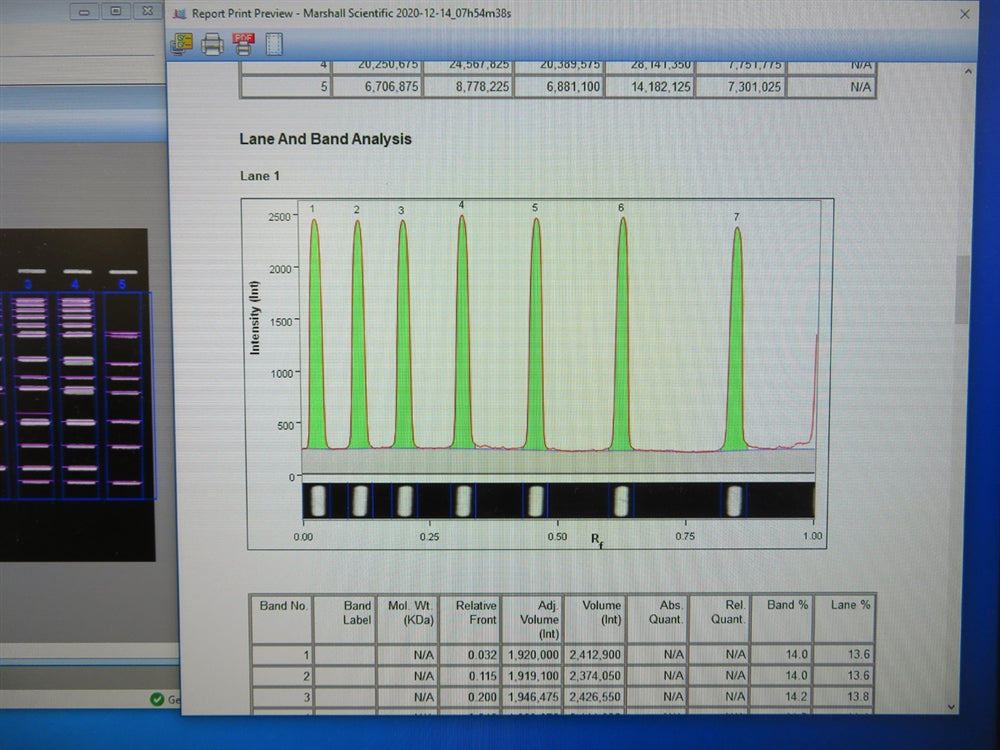Click the upper table cell 6,881,100
Image resolution: width=1000 pixels, height=750 pixels.
point(559,87)
